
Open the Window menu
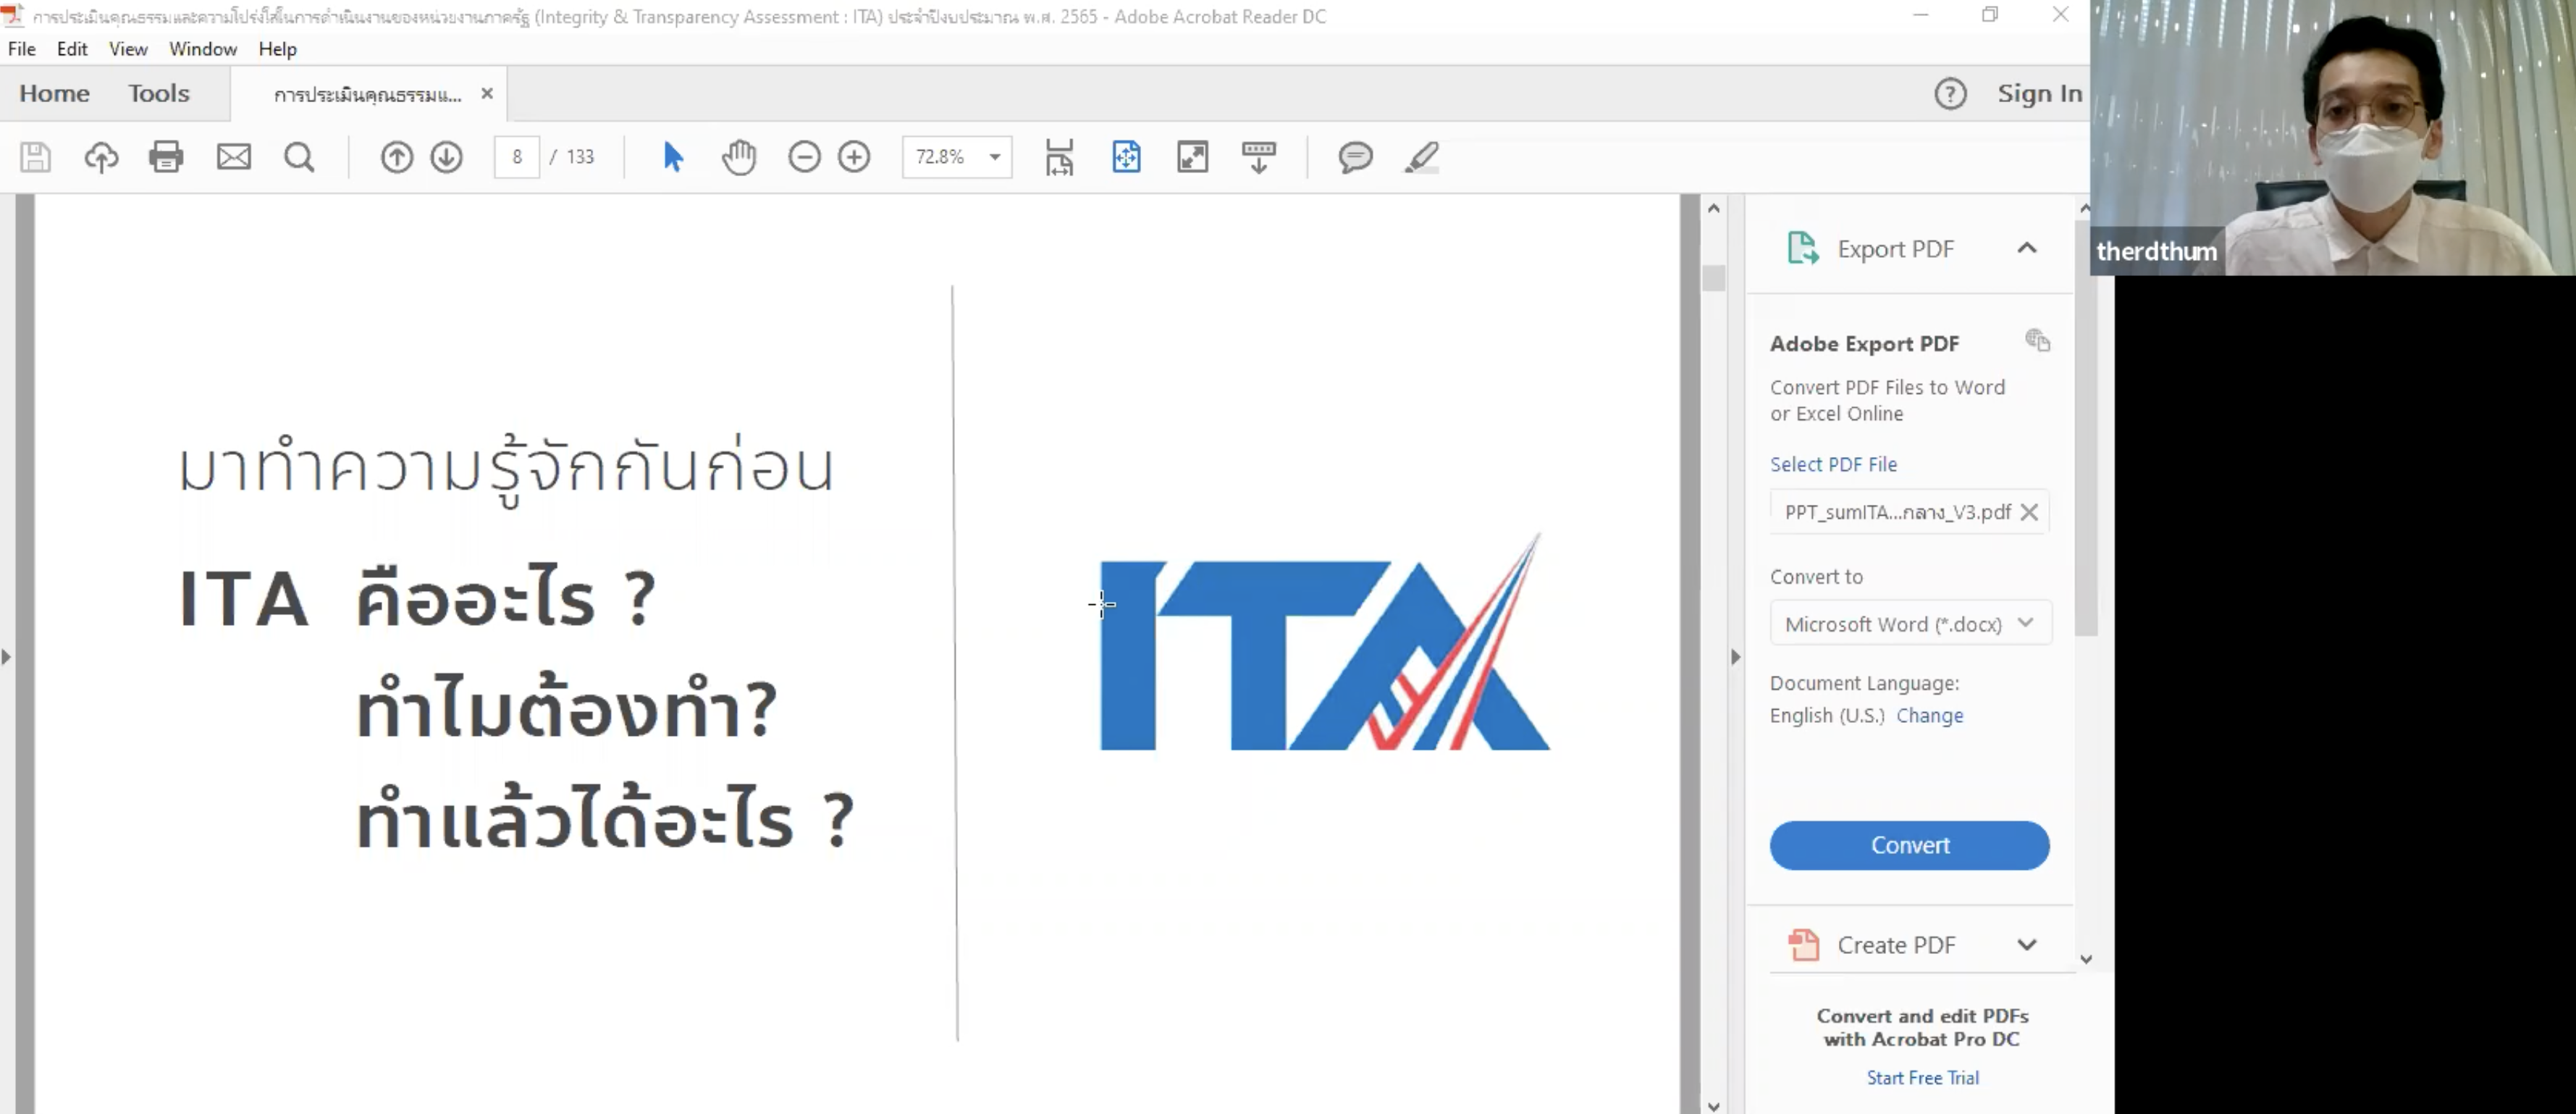click(203, 49)
